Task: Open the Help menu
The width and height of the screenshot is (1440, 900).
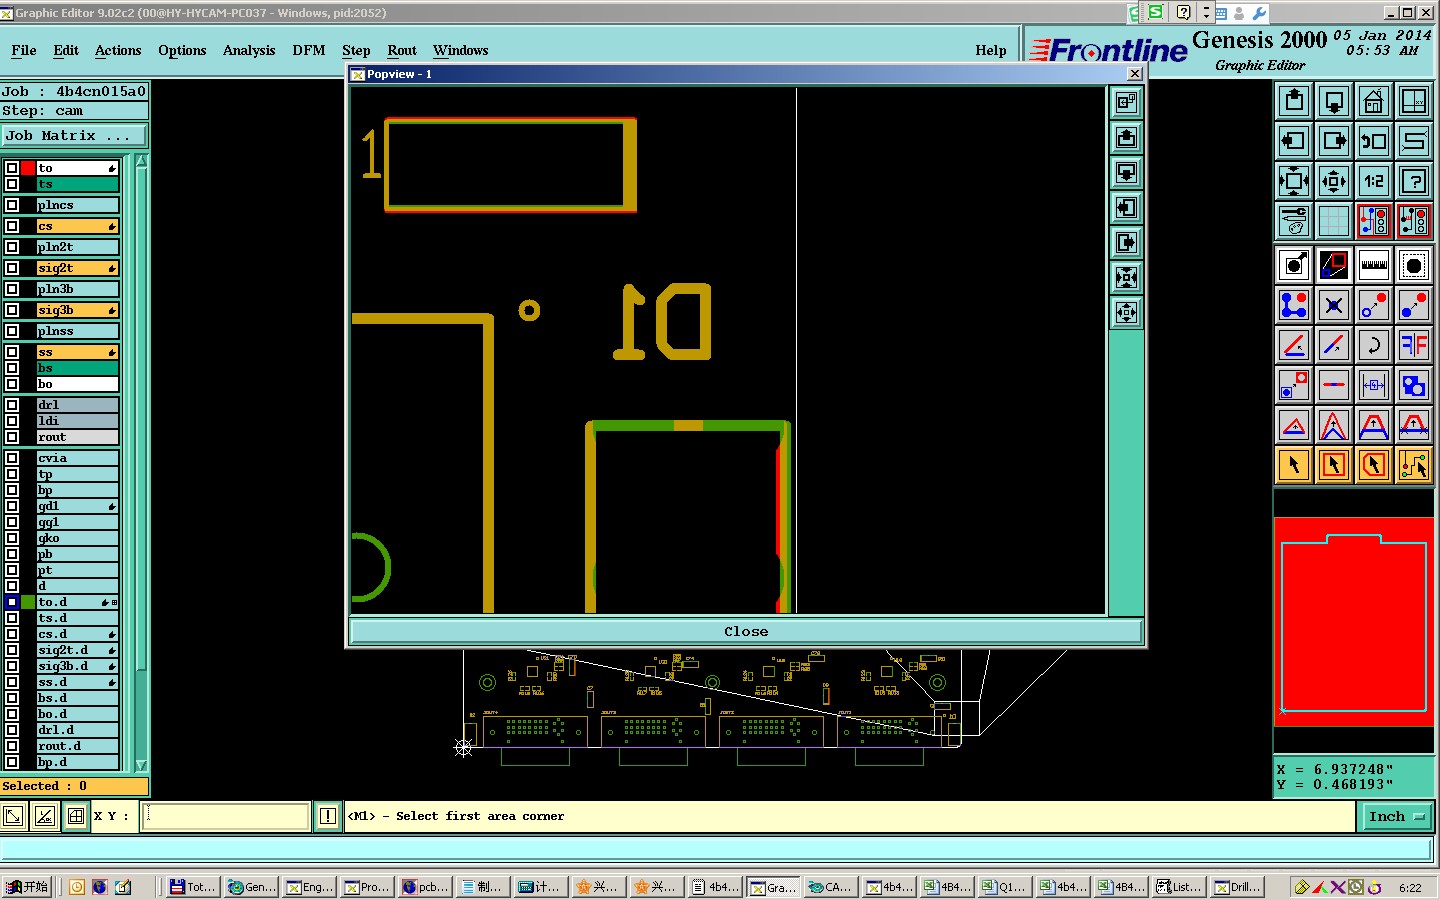Action: pyautogui.click(x=991, y=50)
